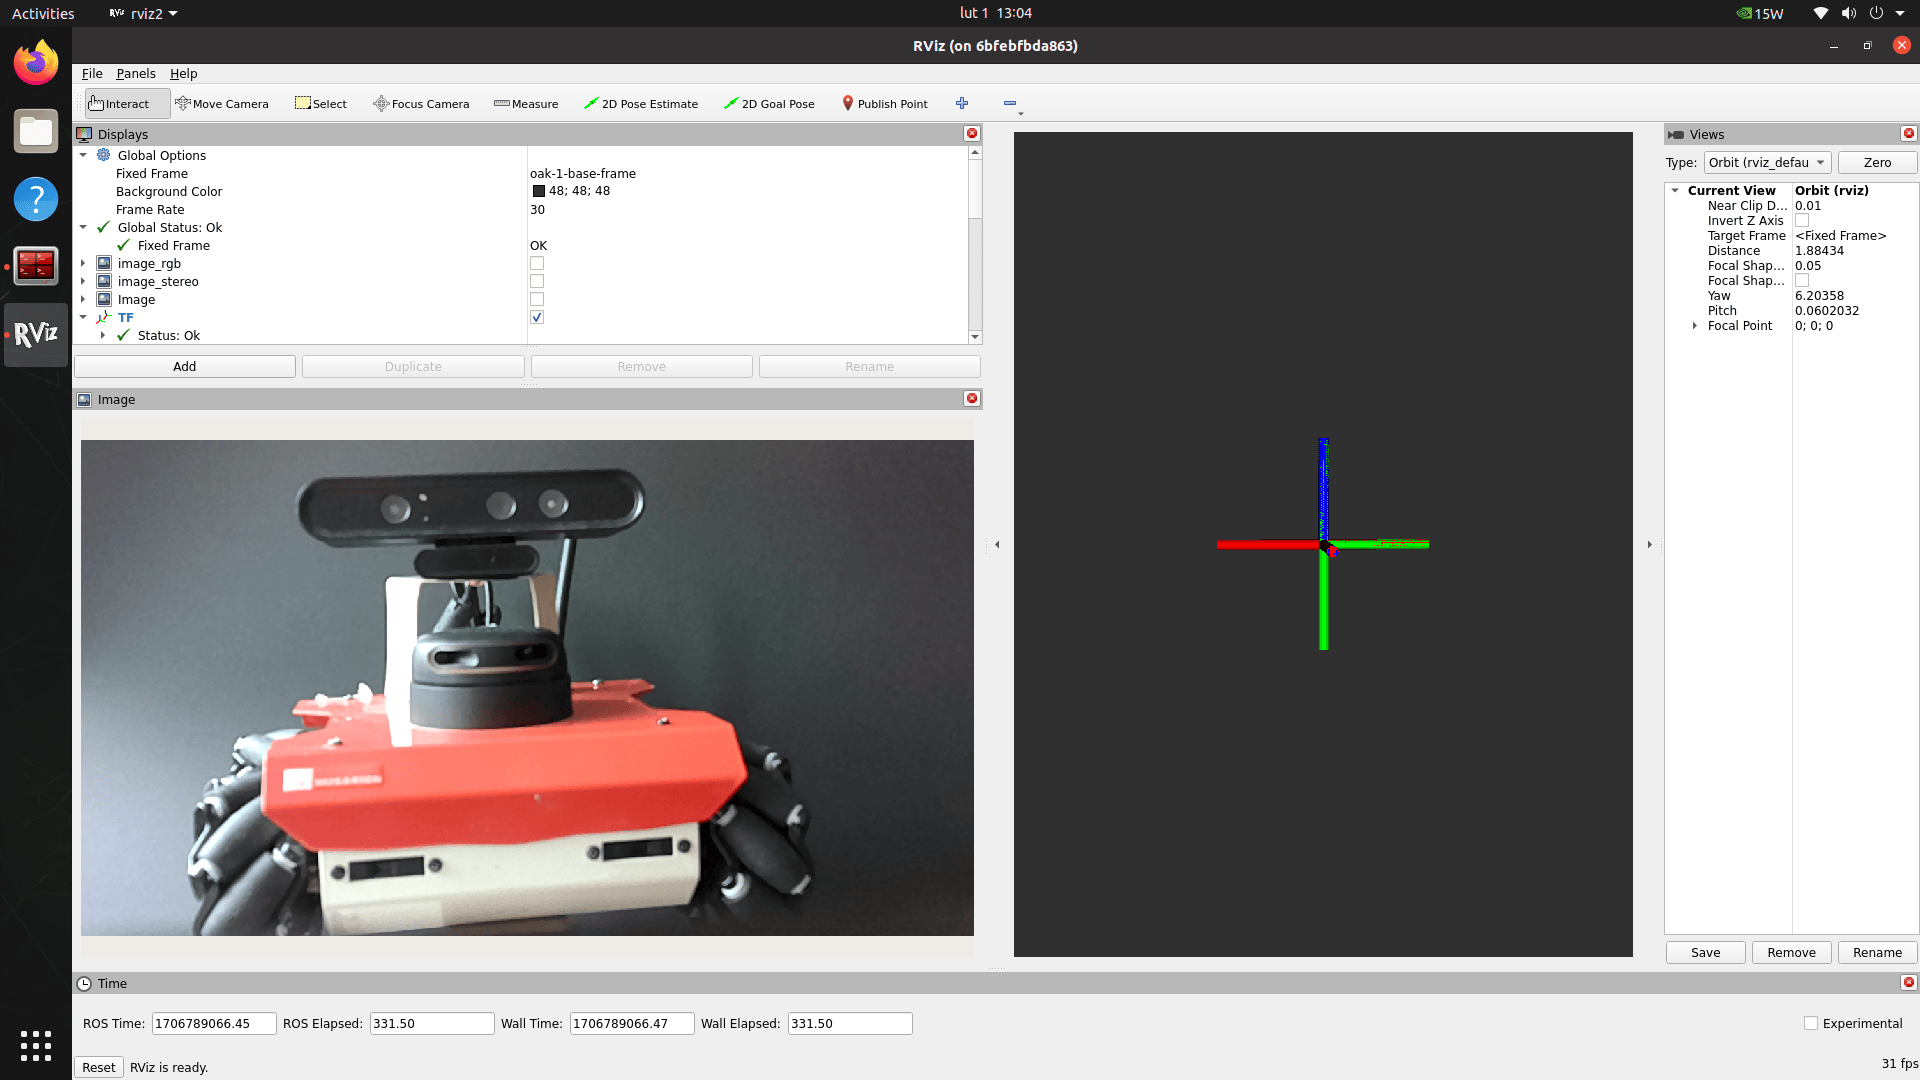1920x1080 pixels.
Task: Toggle Invert Z Axis checkbox
Action: (x=1802, y=220)
